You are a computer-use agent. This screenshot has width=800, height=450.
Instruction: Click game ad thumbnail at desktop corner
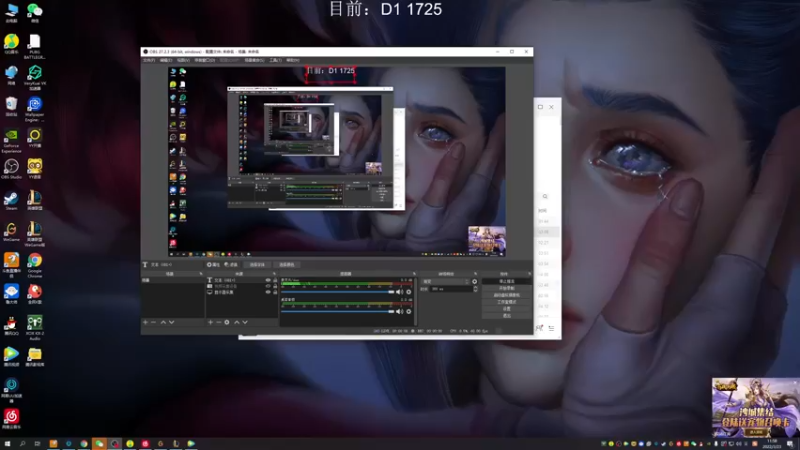pos(756,408)
